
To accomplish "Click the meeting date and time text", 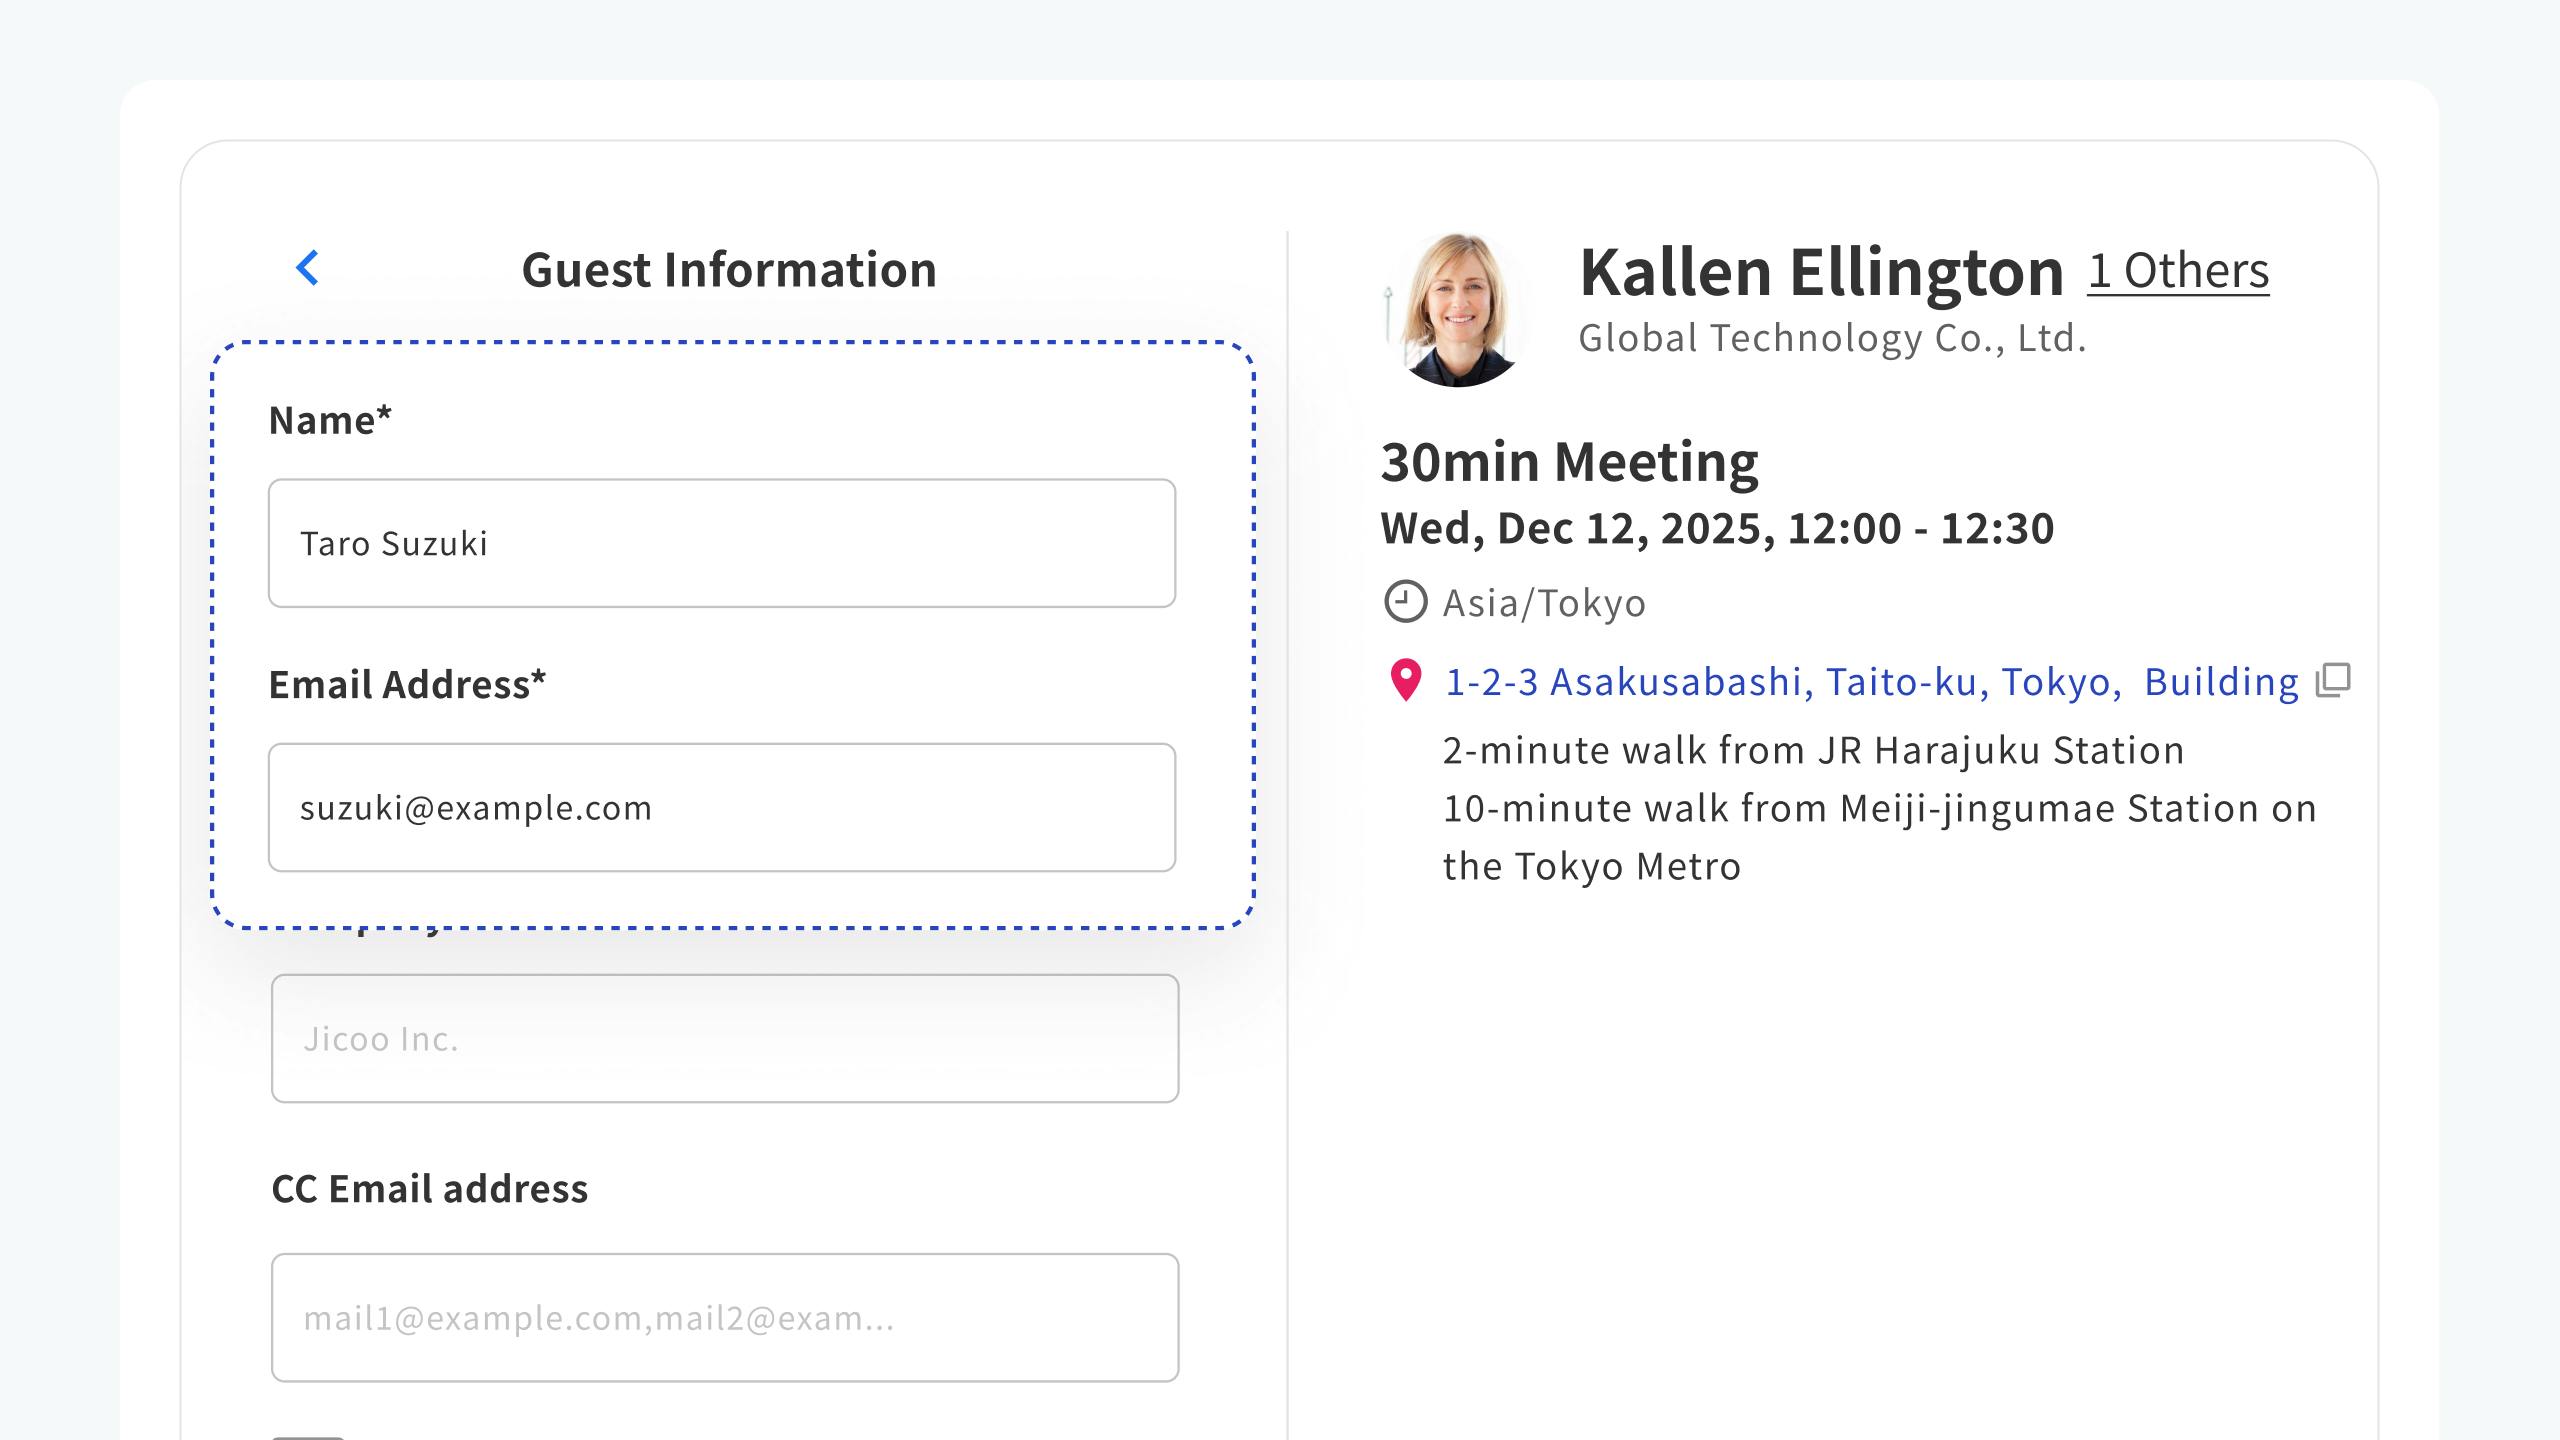I will point(1717,528).
